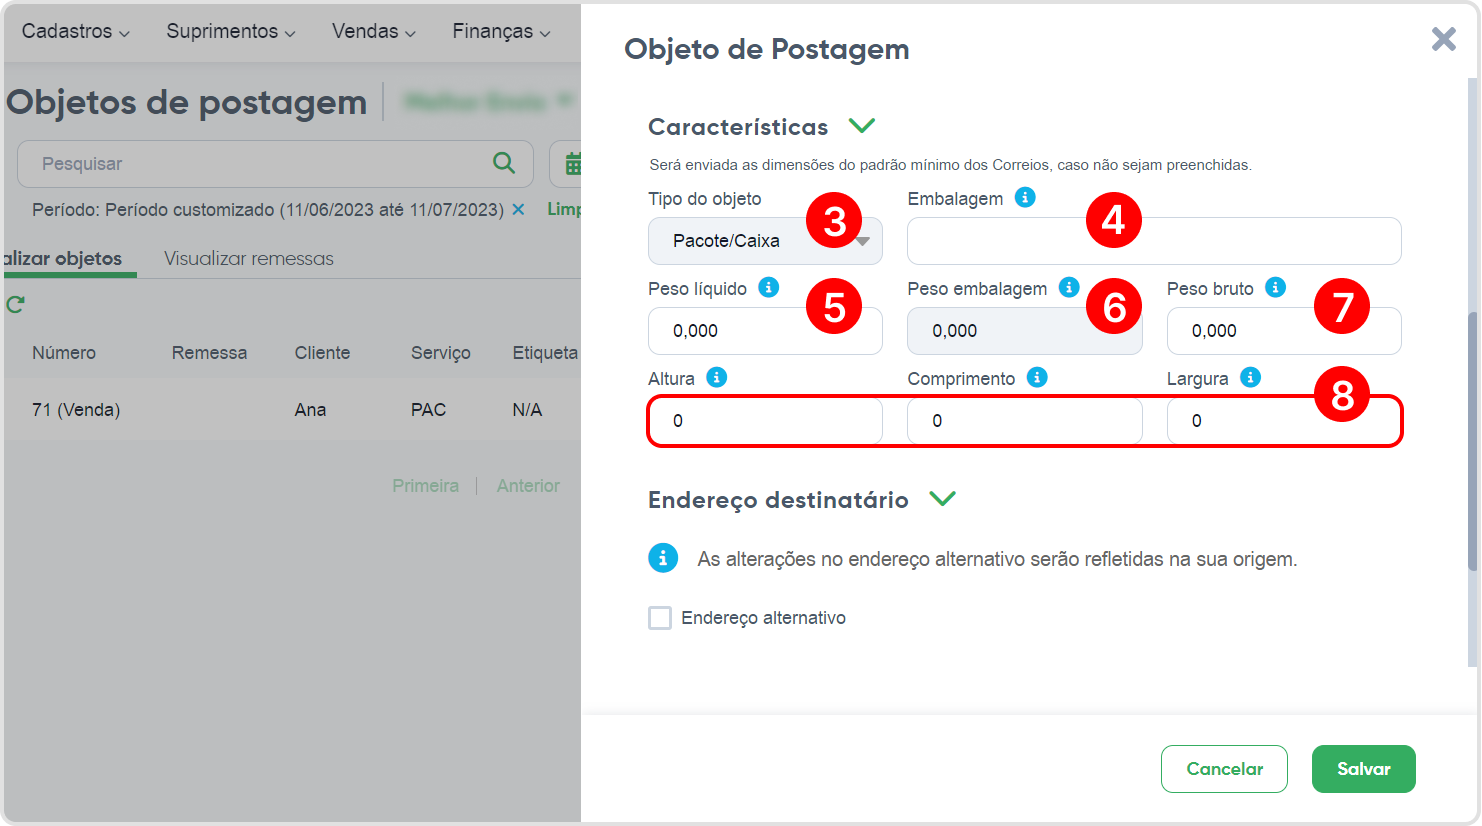The image size is (1482, 826).
Task: Click the info icon next to Comprimento
Action: 1037,377
